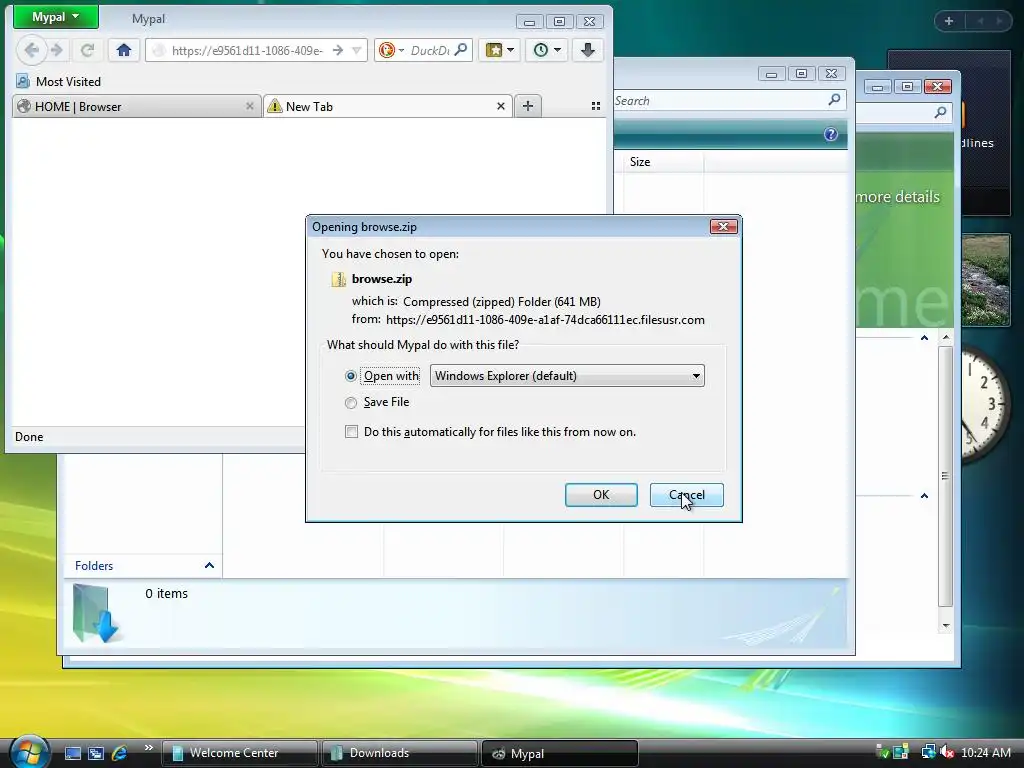
Task: Confirm the download with OK
Action: coord(601,495)
